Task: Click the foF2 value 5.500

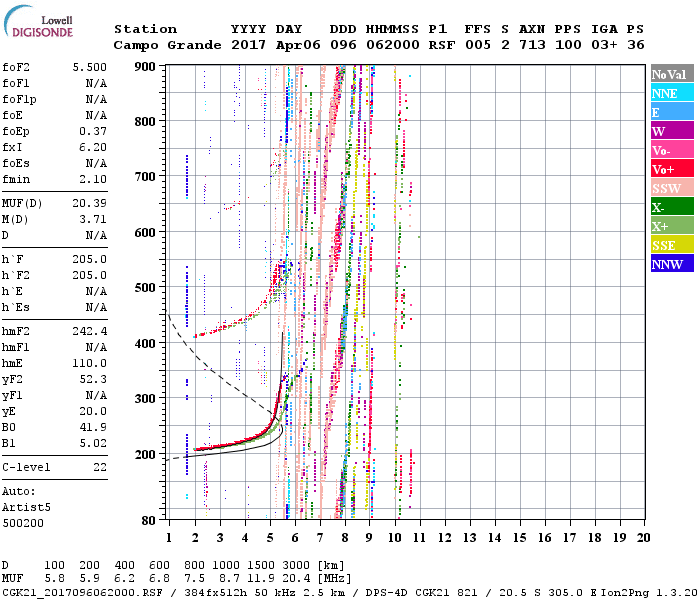Action: tap(89, 67)
